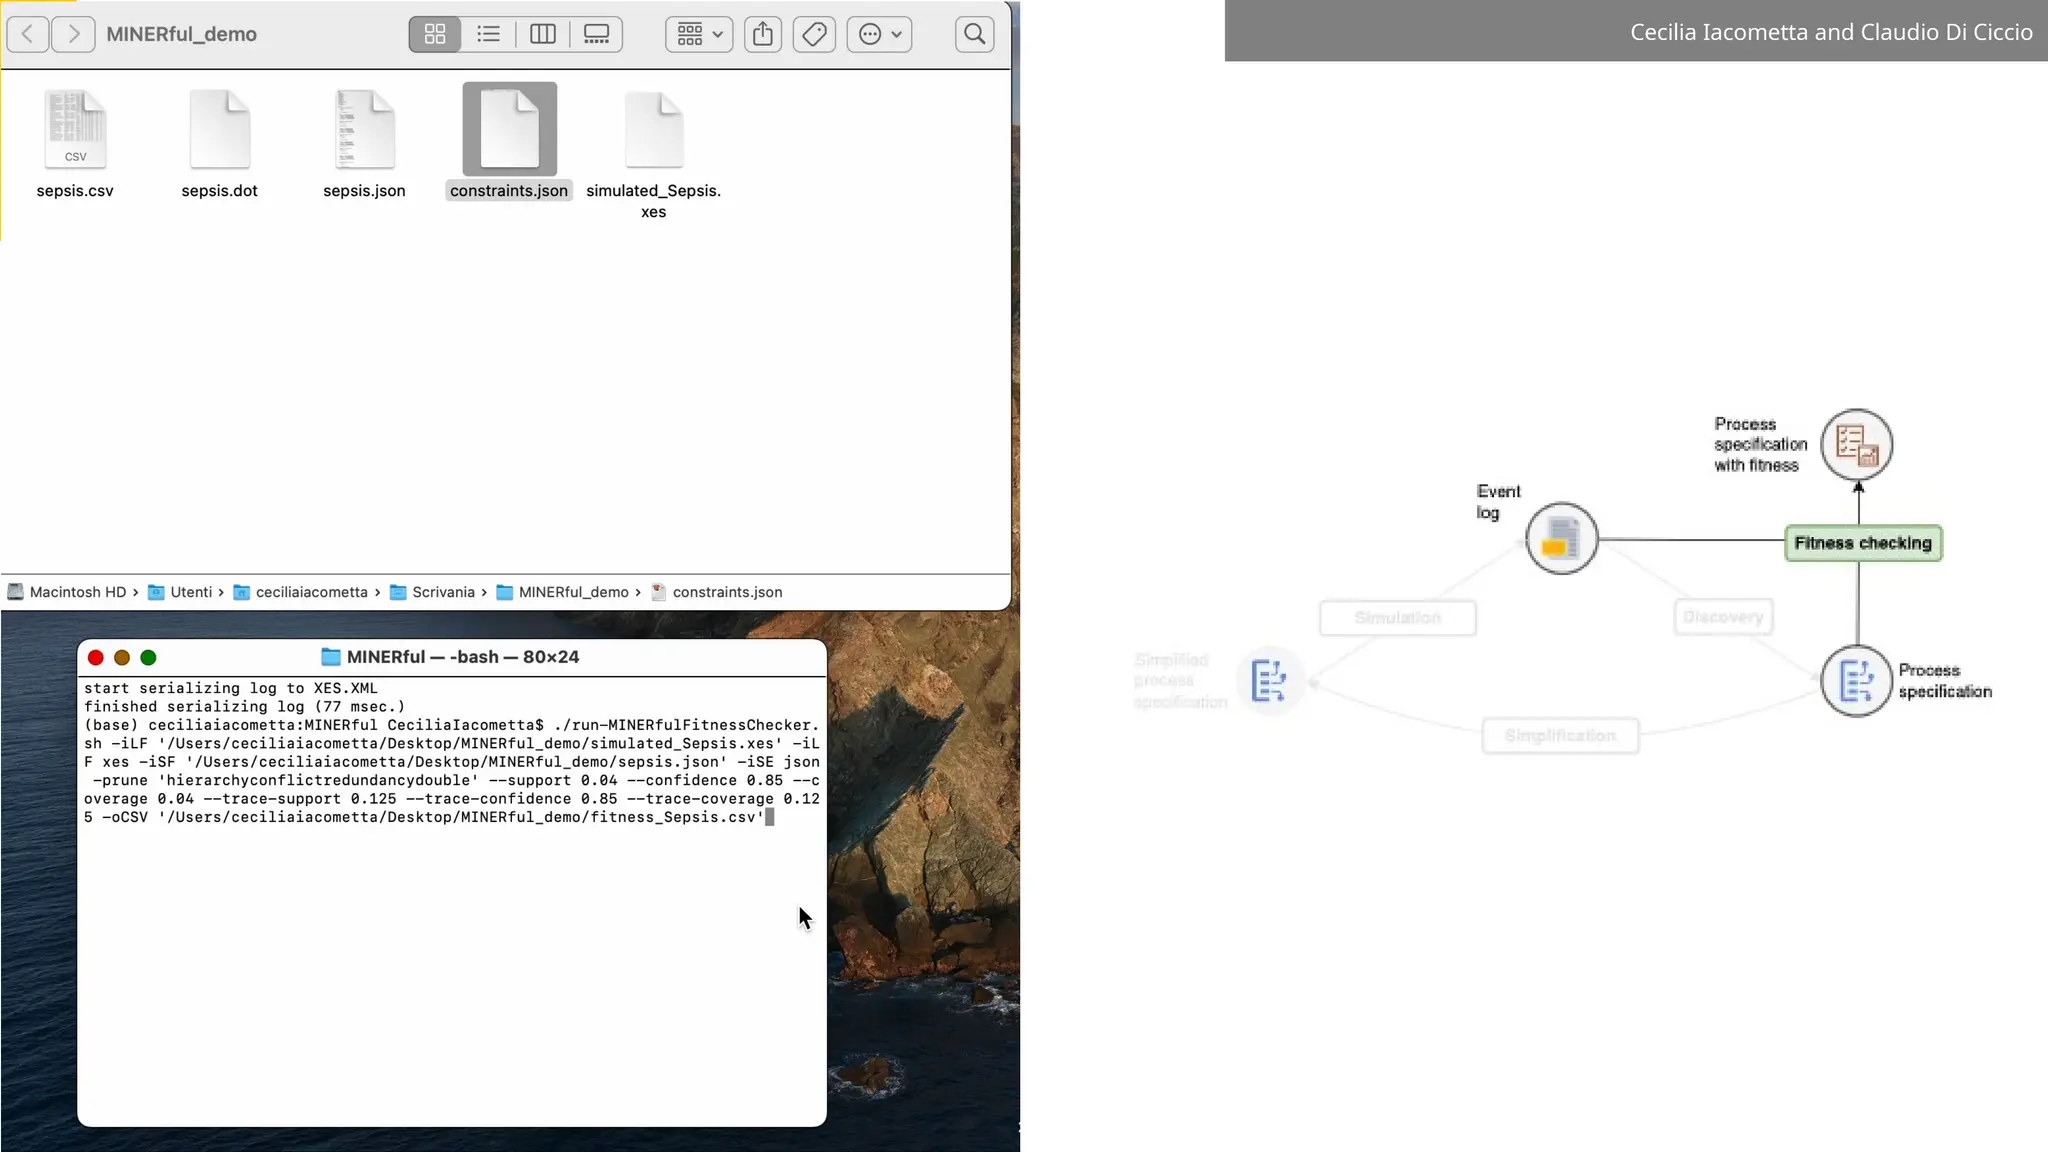Click the Event log diagram node
The width and height of the screenshot is (2048, 1152).
click(1561, 539)
